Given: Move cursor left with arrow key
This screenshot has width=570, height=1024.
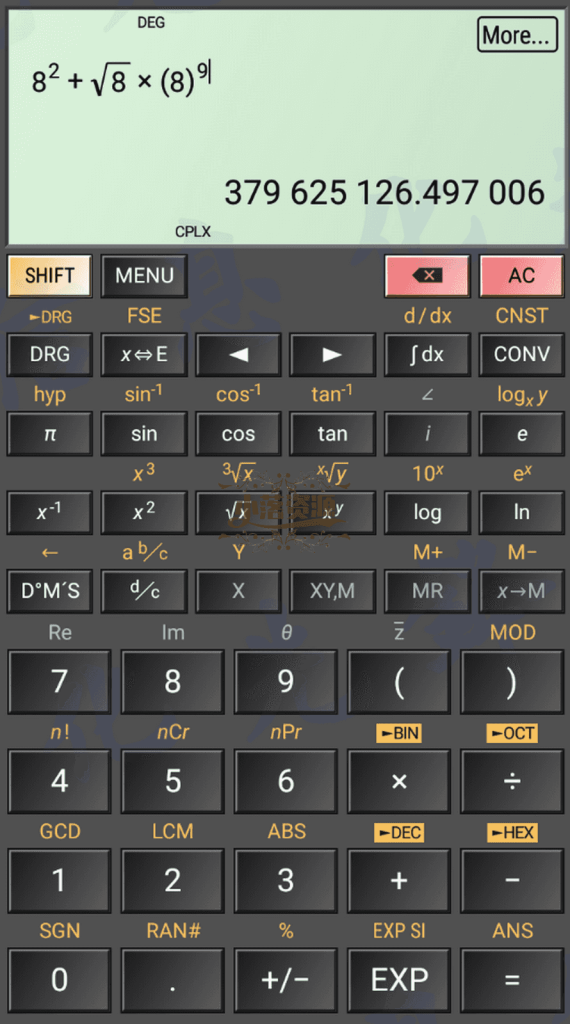Looking at the screenshot, I should (x=238, y=355).
